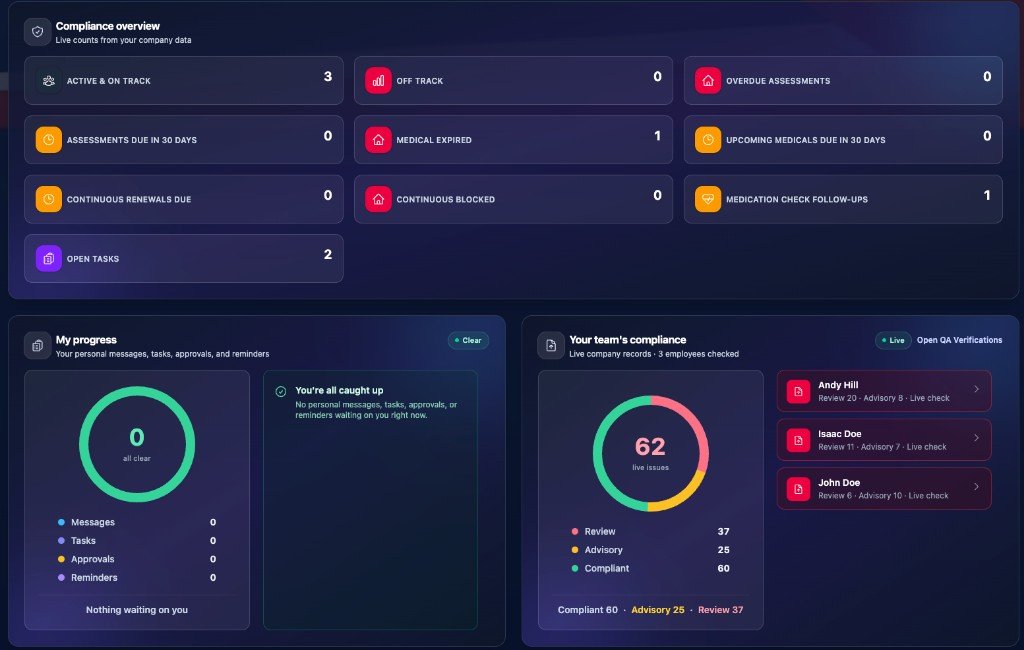Click the Reminders row label
This screenshot has height=650, width=1024.
click(94, 577)
